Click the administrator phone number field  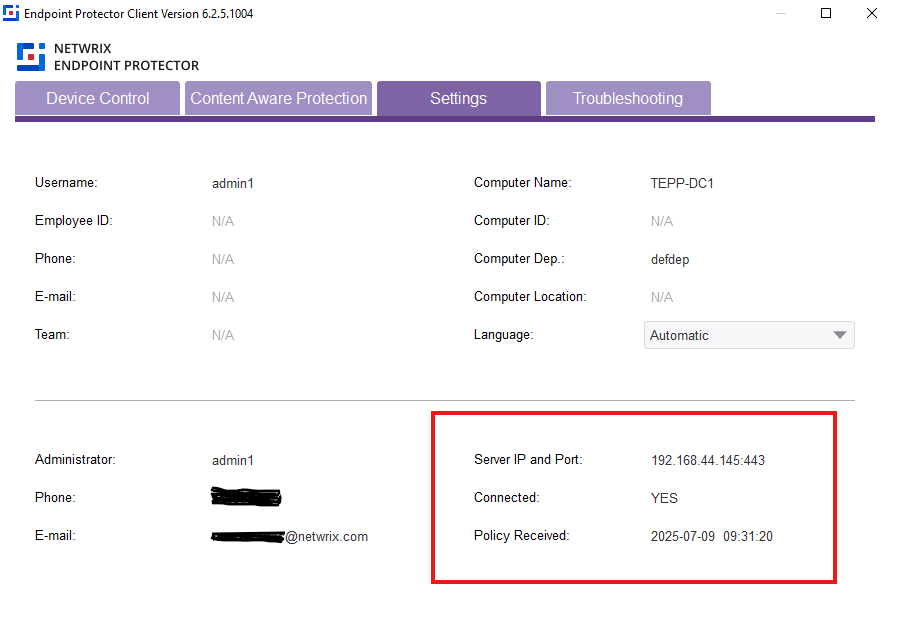pos(246,497)
